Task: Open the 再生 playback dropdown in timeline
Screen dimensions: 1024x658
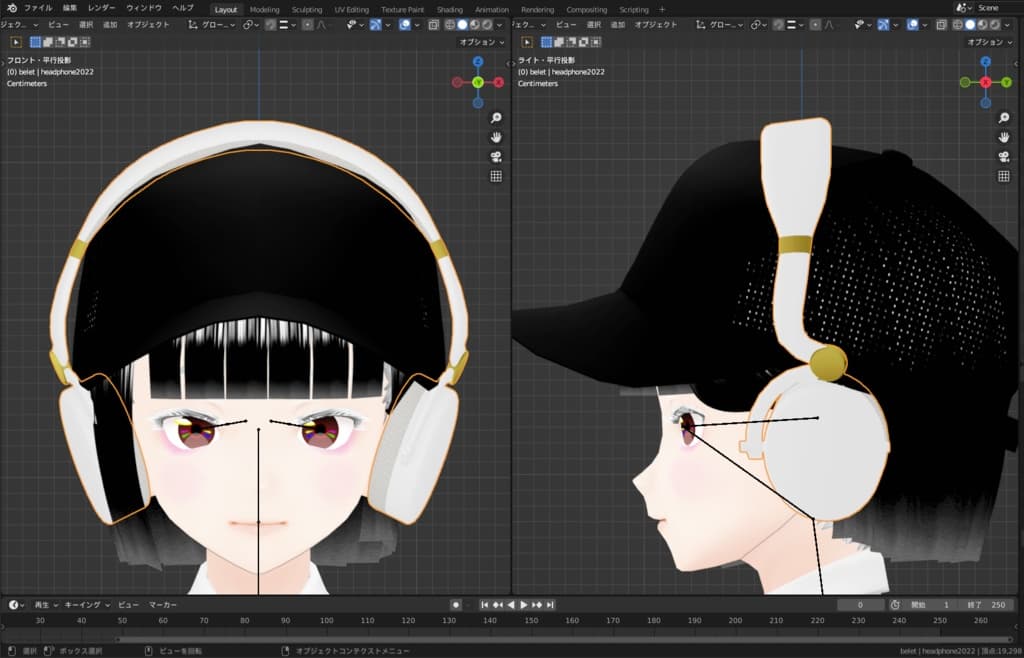Action: [45, 605]
